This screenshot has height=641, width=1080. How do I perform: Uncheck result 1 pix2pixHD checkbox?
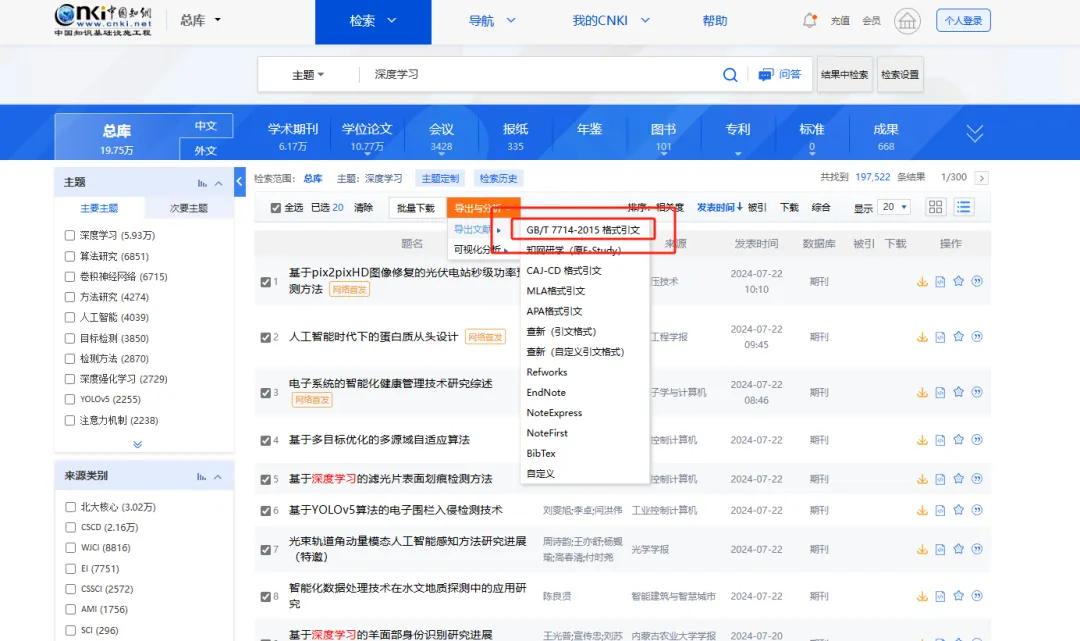(x=266, y=282)
